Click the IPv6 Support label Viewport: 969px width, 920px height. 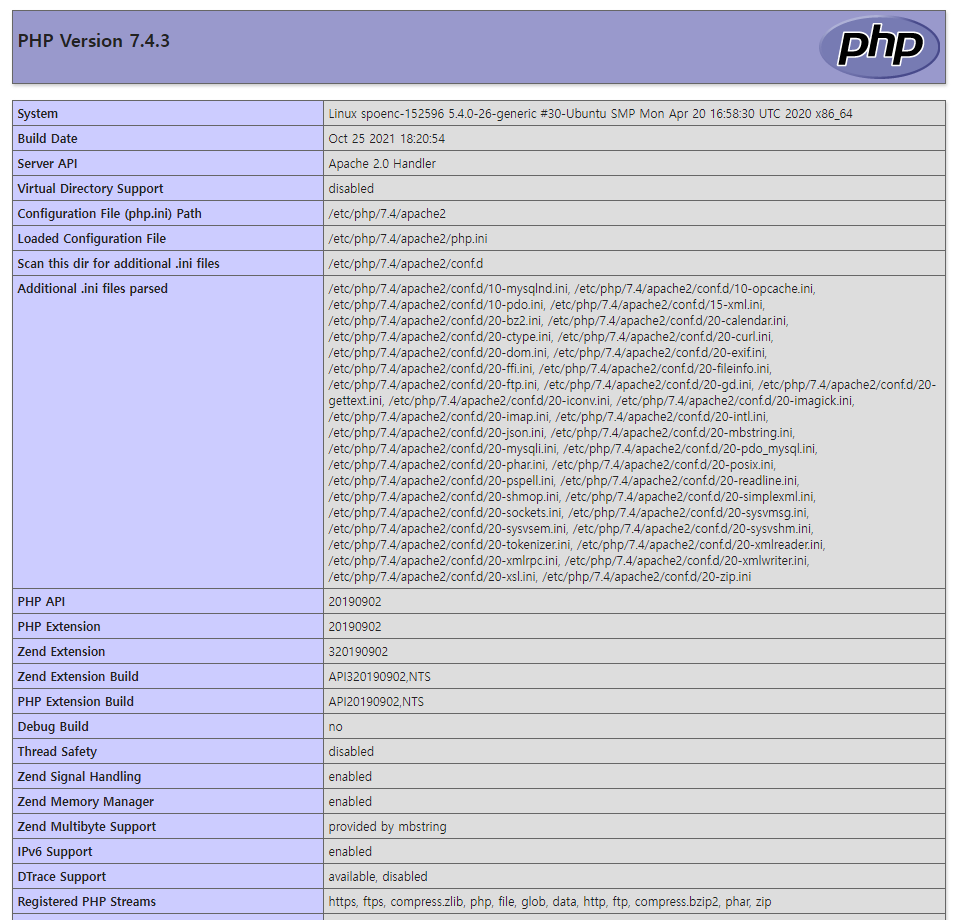(x=54, y=852)
